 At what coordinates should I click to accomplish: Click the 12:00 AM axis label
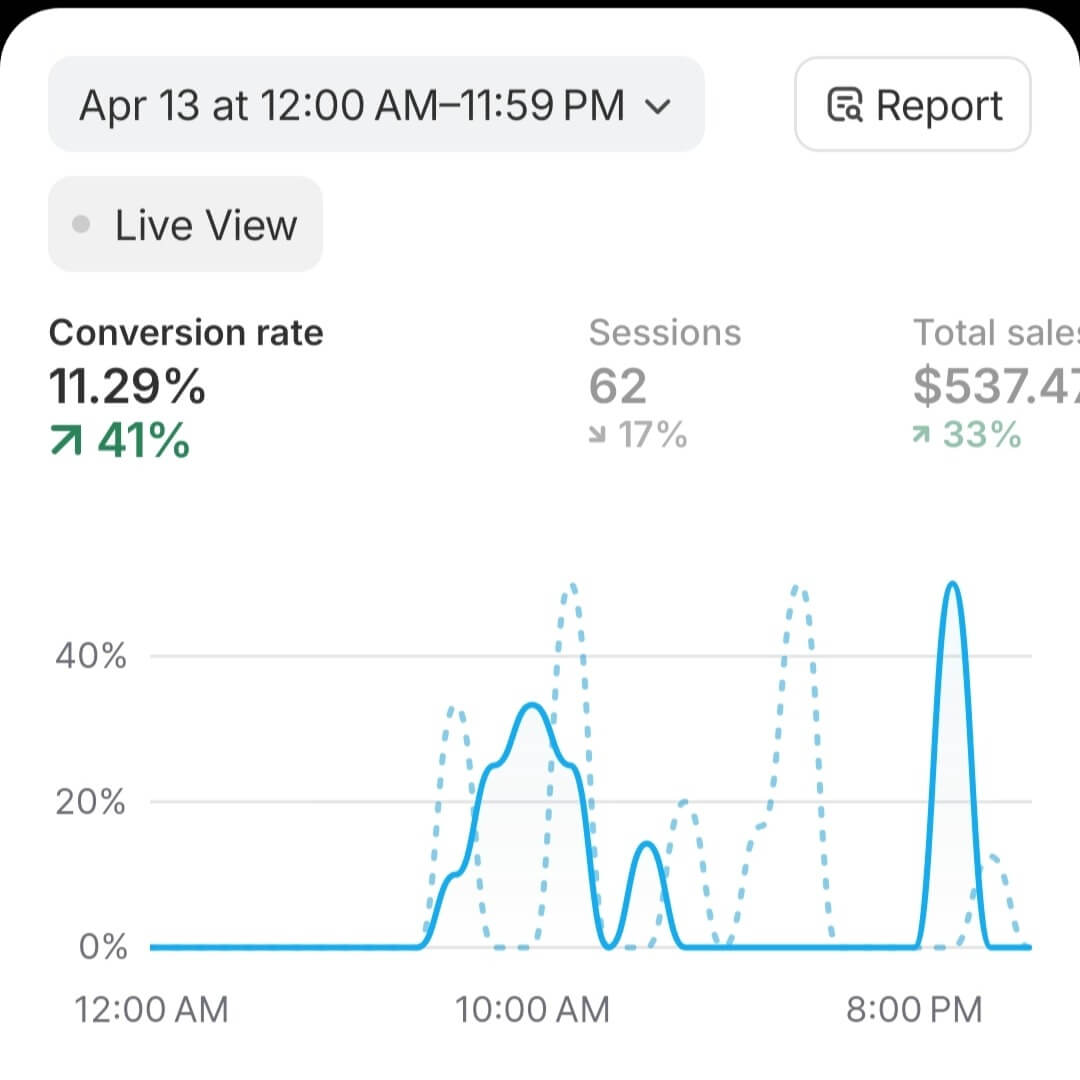point(151,1010)
